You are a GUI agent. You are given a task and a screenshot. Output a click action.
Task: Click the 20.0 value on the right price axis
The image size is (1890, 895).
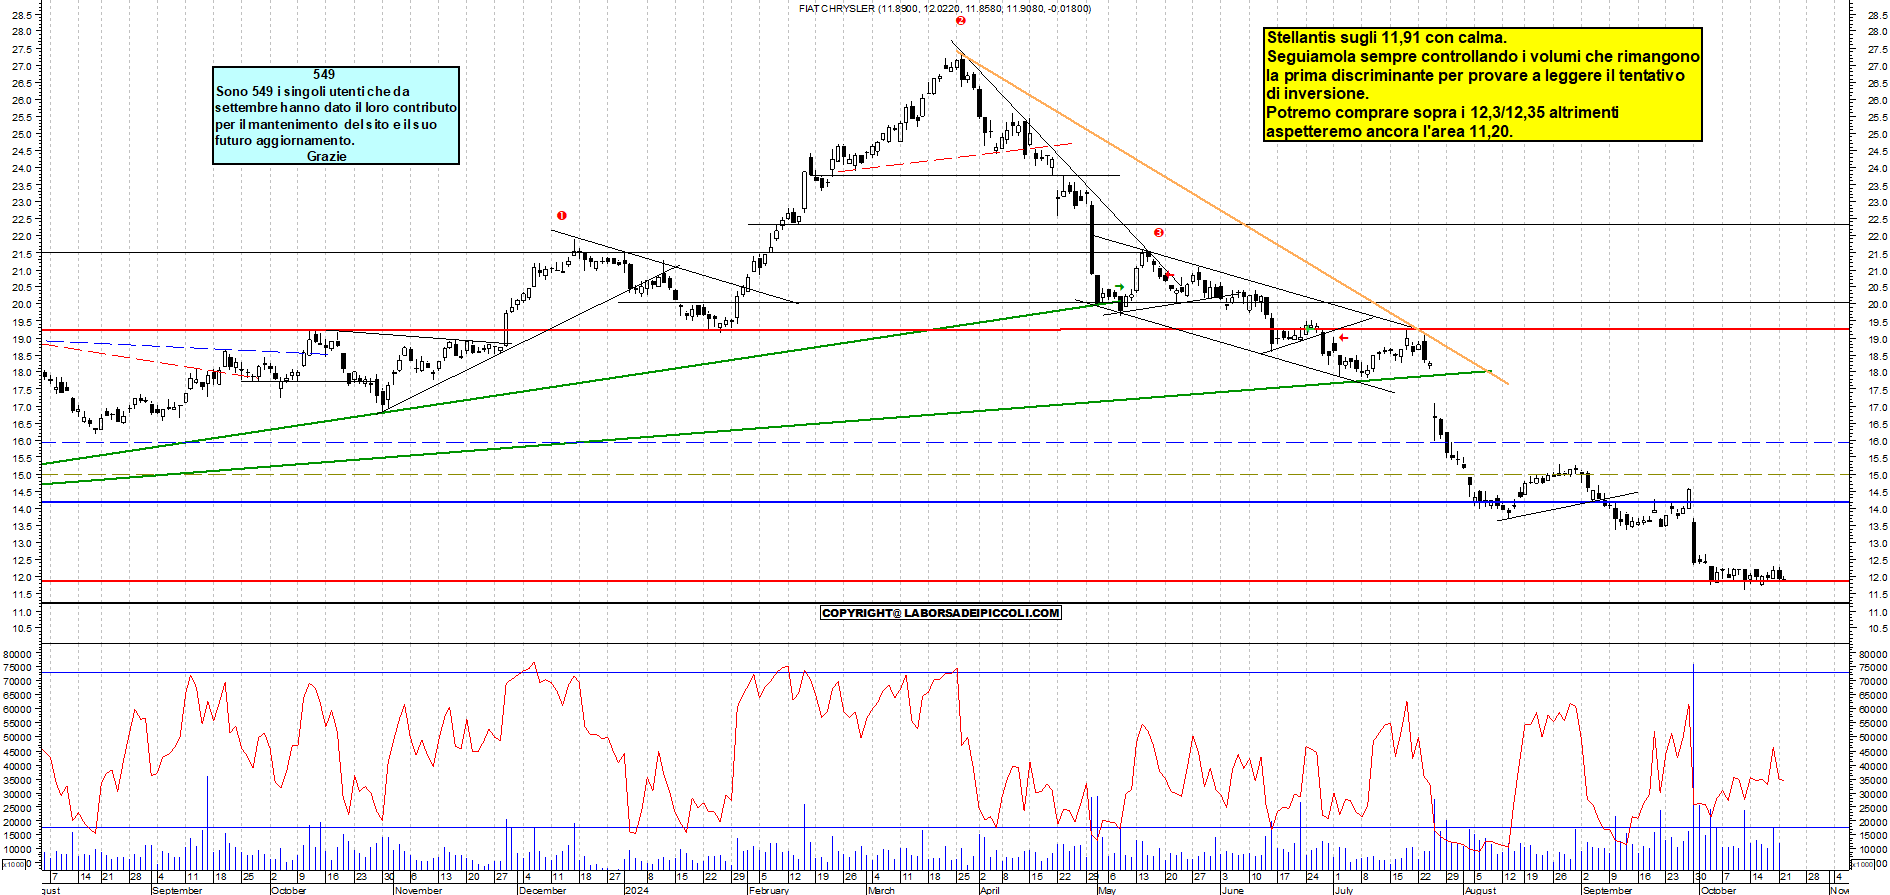coord(1877,305)
